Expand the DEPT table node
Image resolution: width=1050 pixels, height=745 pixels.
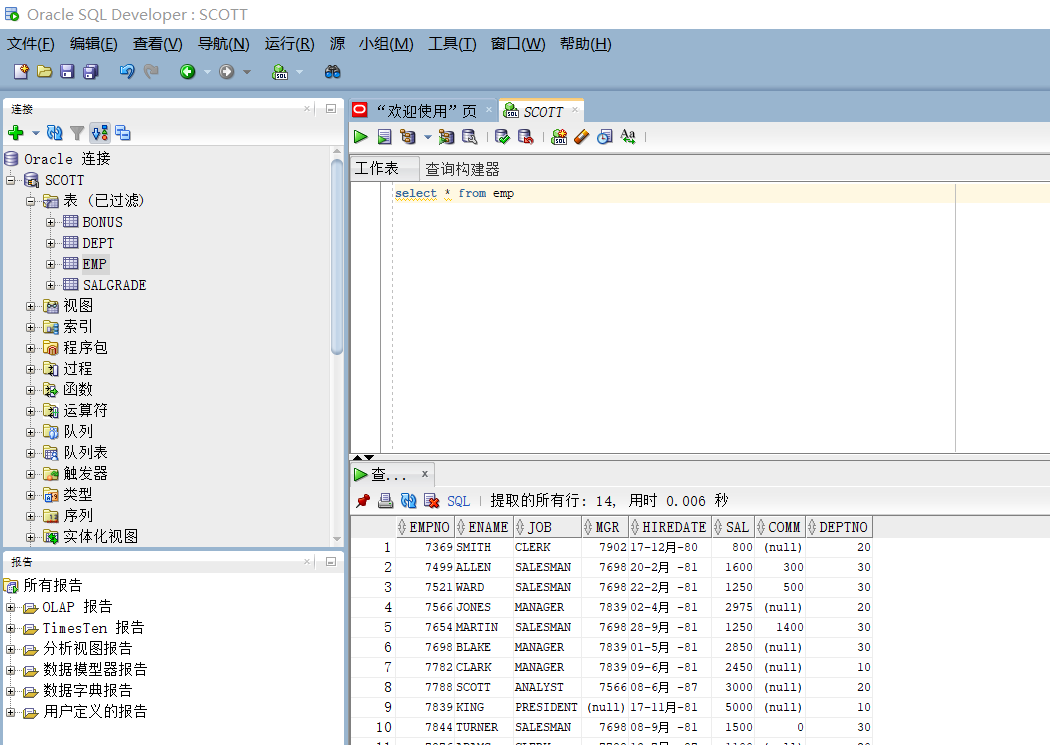pos(50,243)
